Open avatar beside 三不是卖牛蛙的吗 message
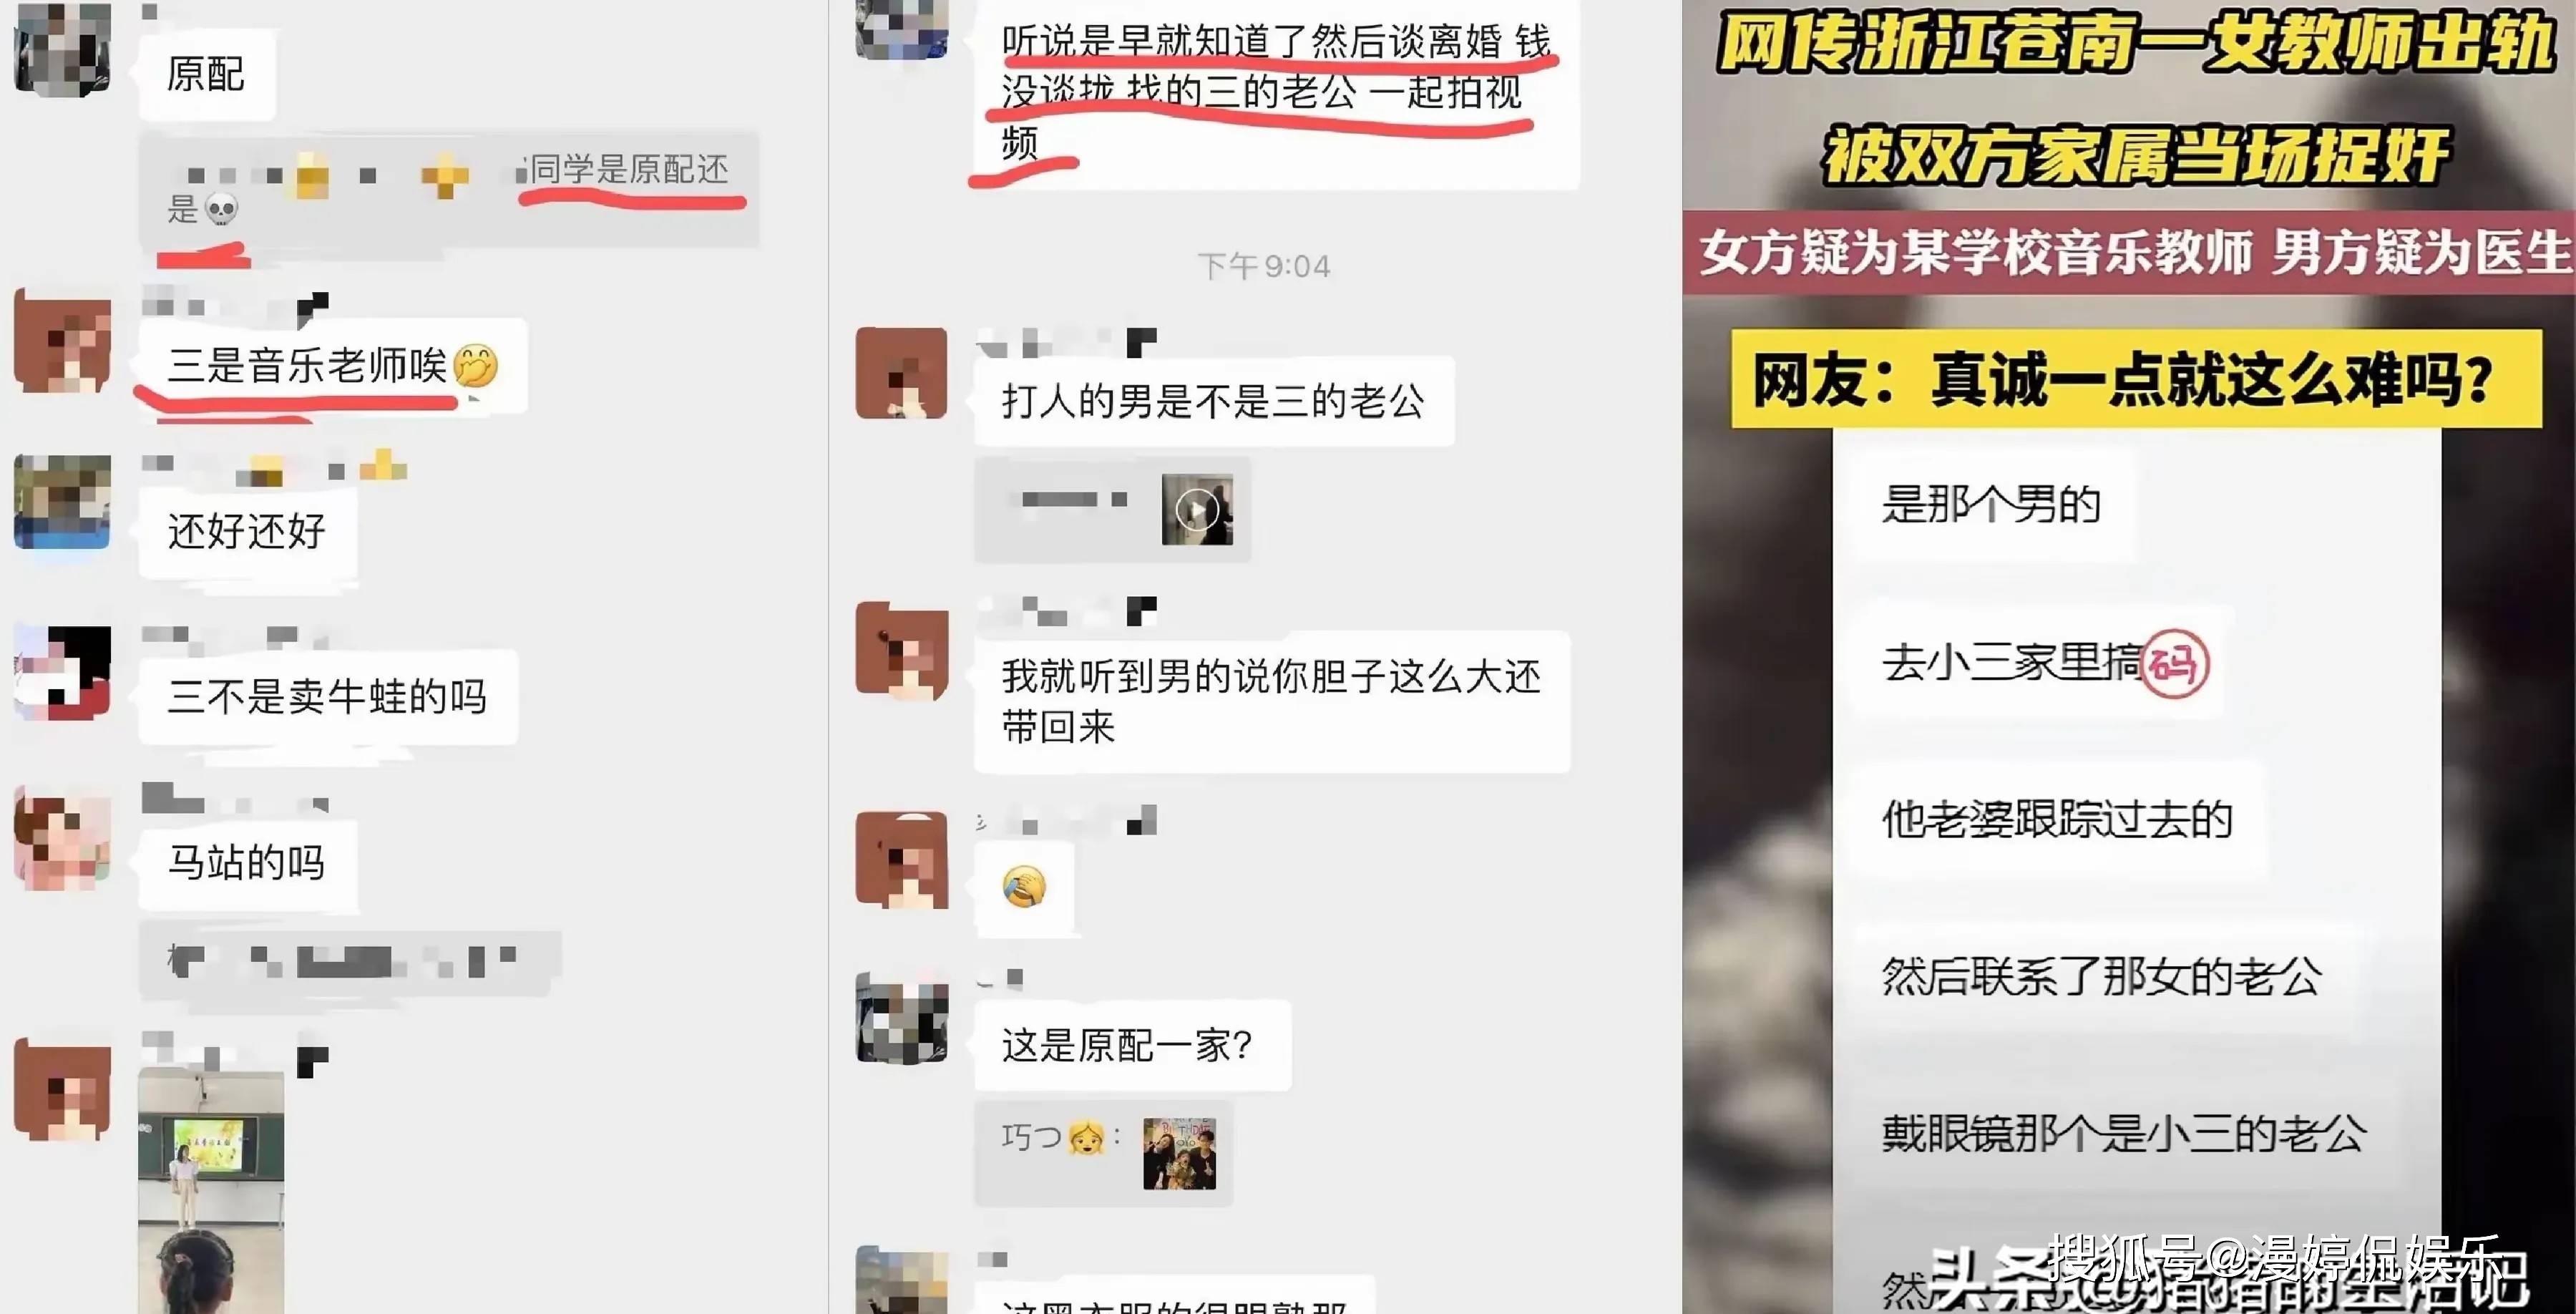 (62, 672)
